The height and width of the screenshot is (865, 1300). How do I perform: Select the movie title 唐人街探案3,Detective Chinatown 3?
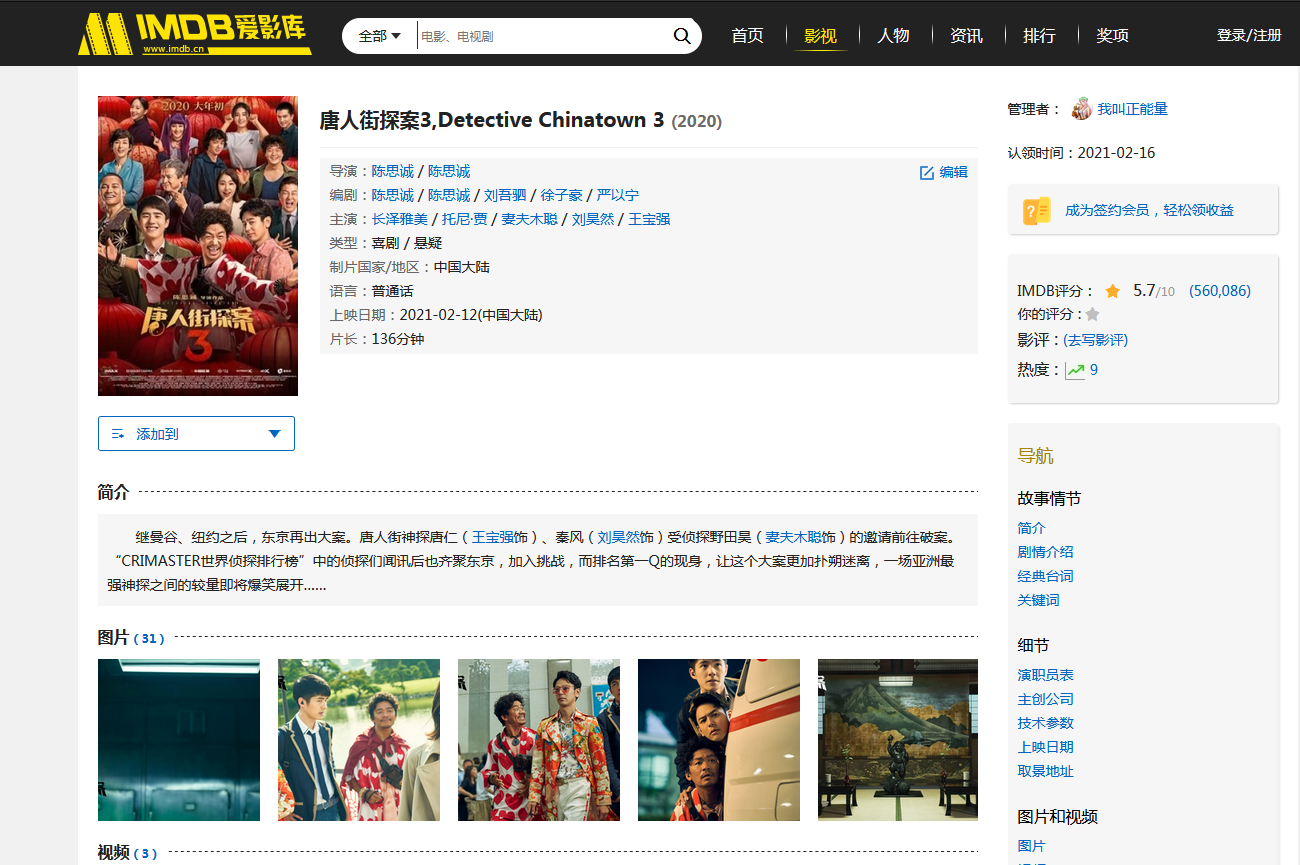[x=491, y=121]
